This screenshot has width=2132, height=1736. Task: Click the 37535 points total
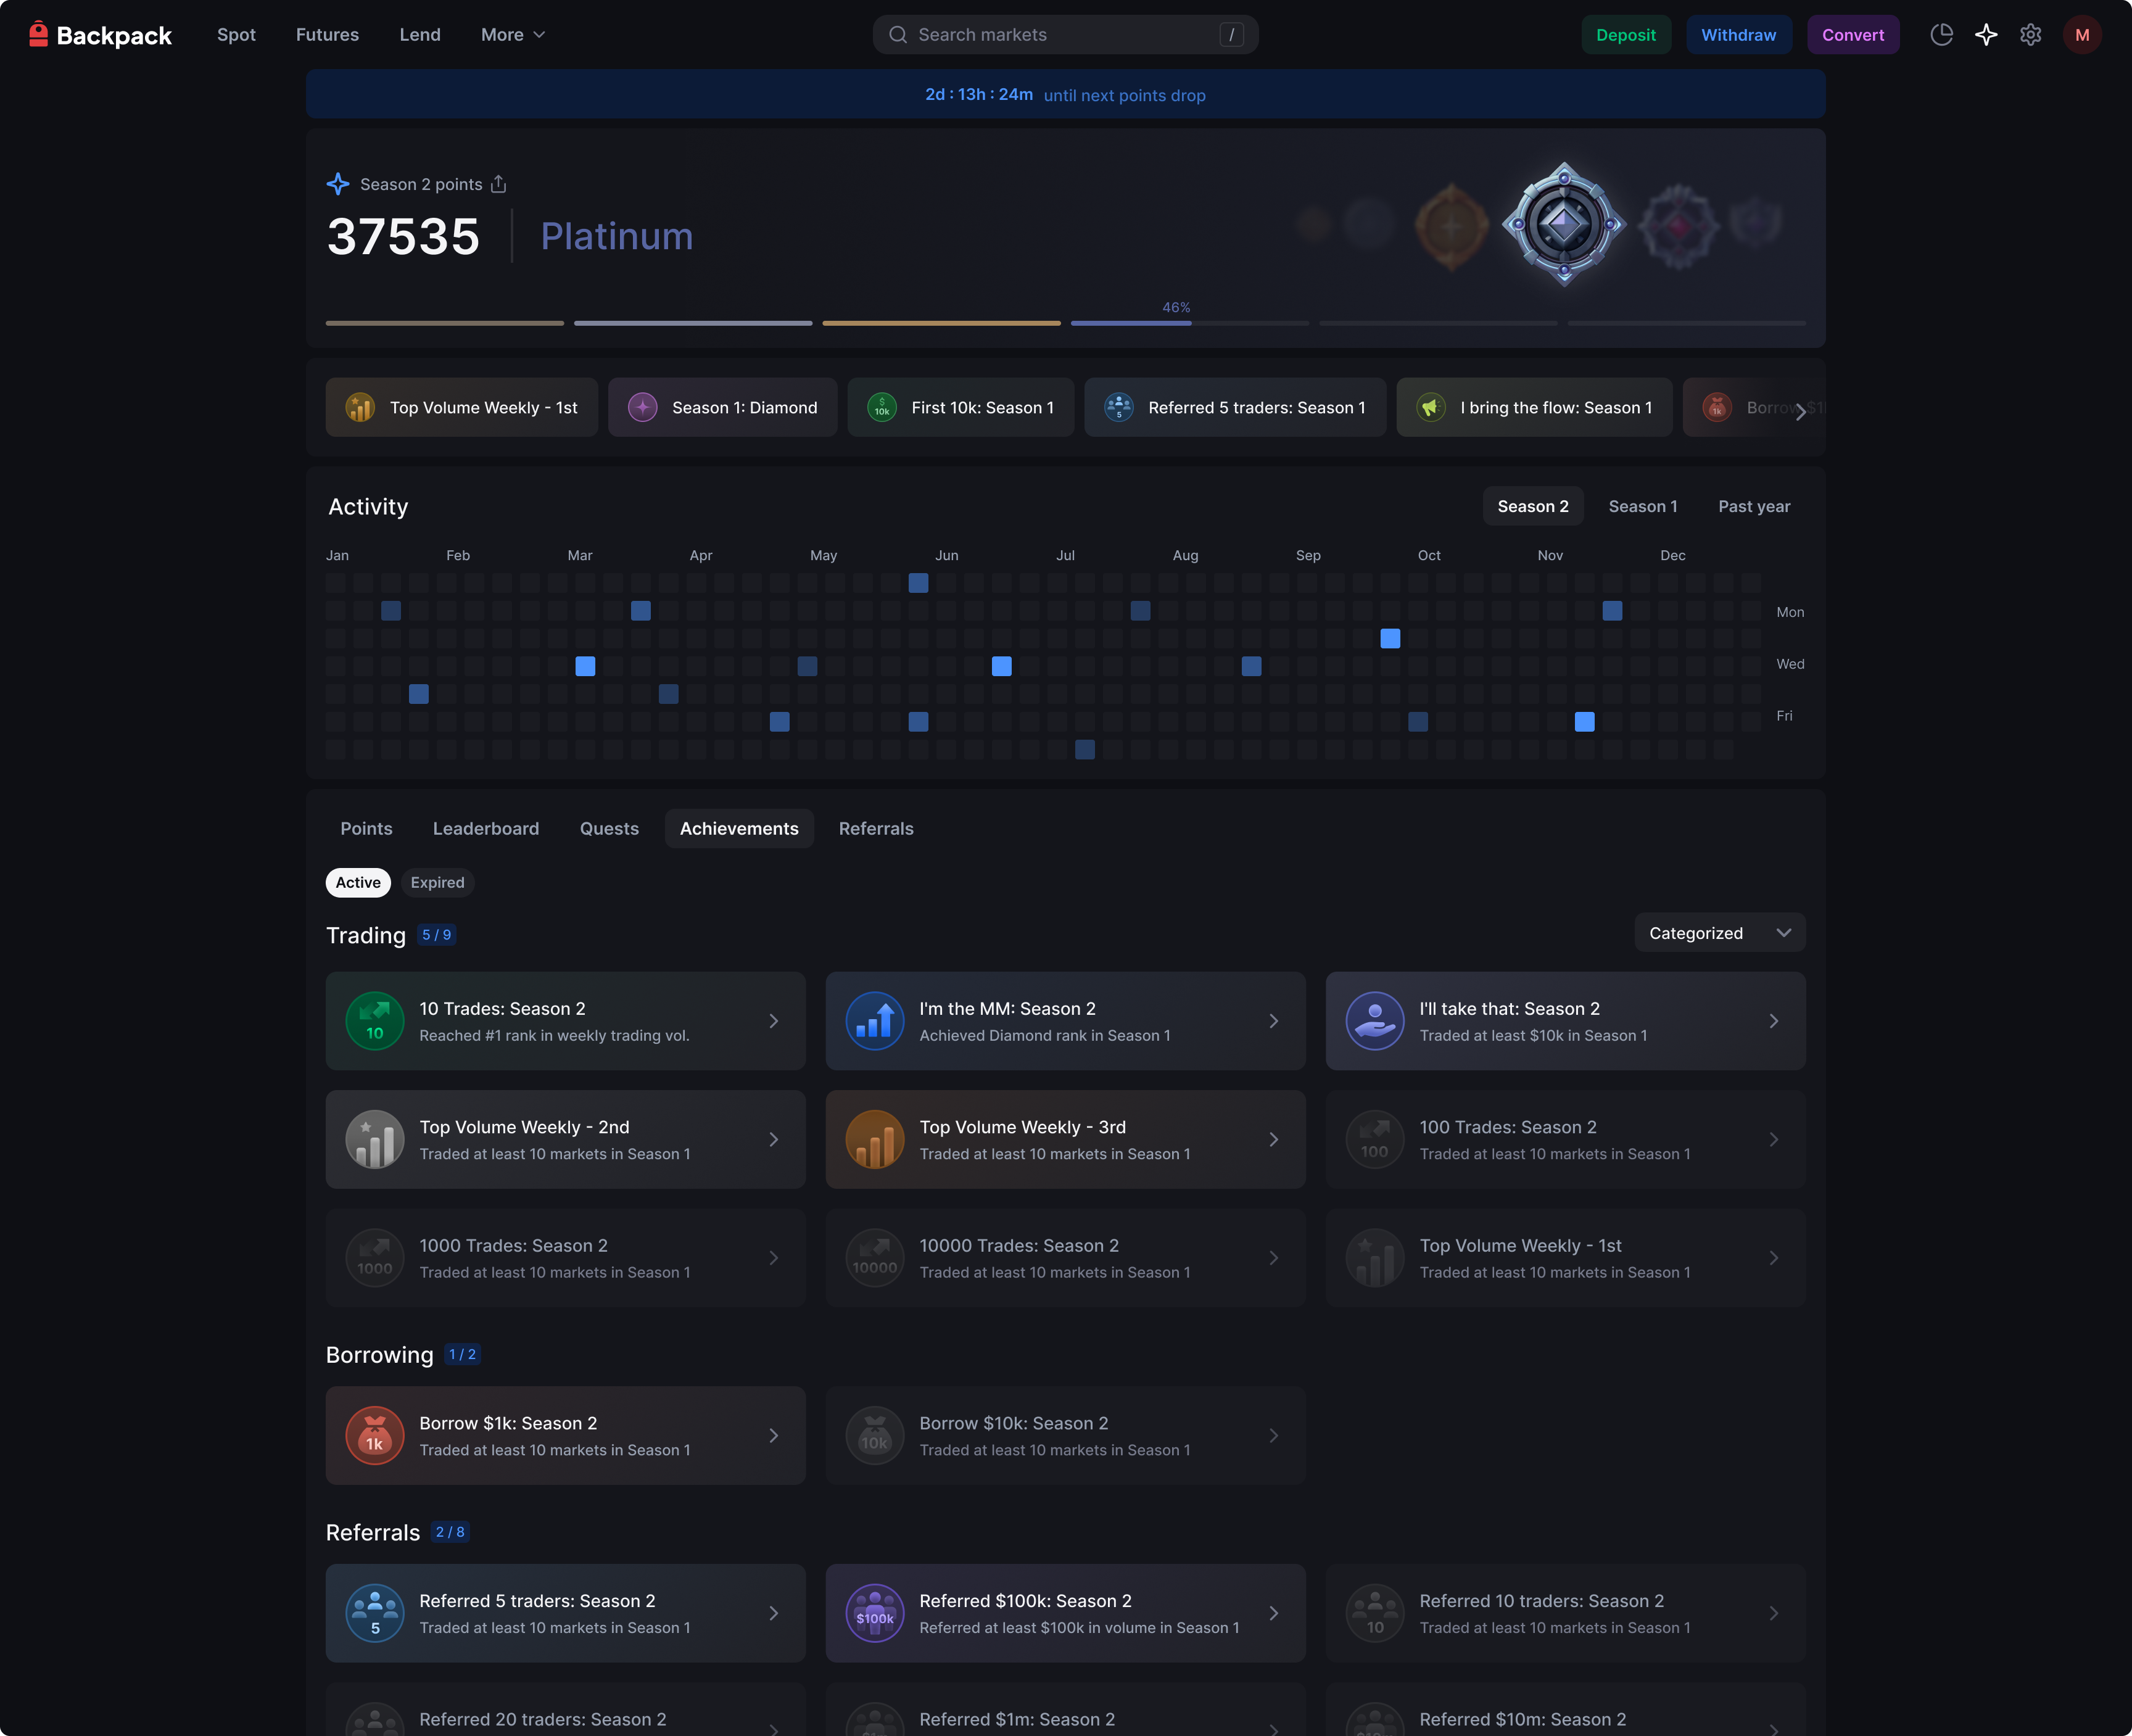tap(403, 236)
